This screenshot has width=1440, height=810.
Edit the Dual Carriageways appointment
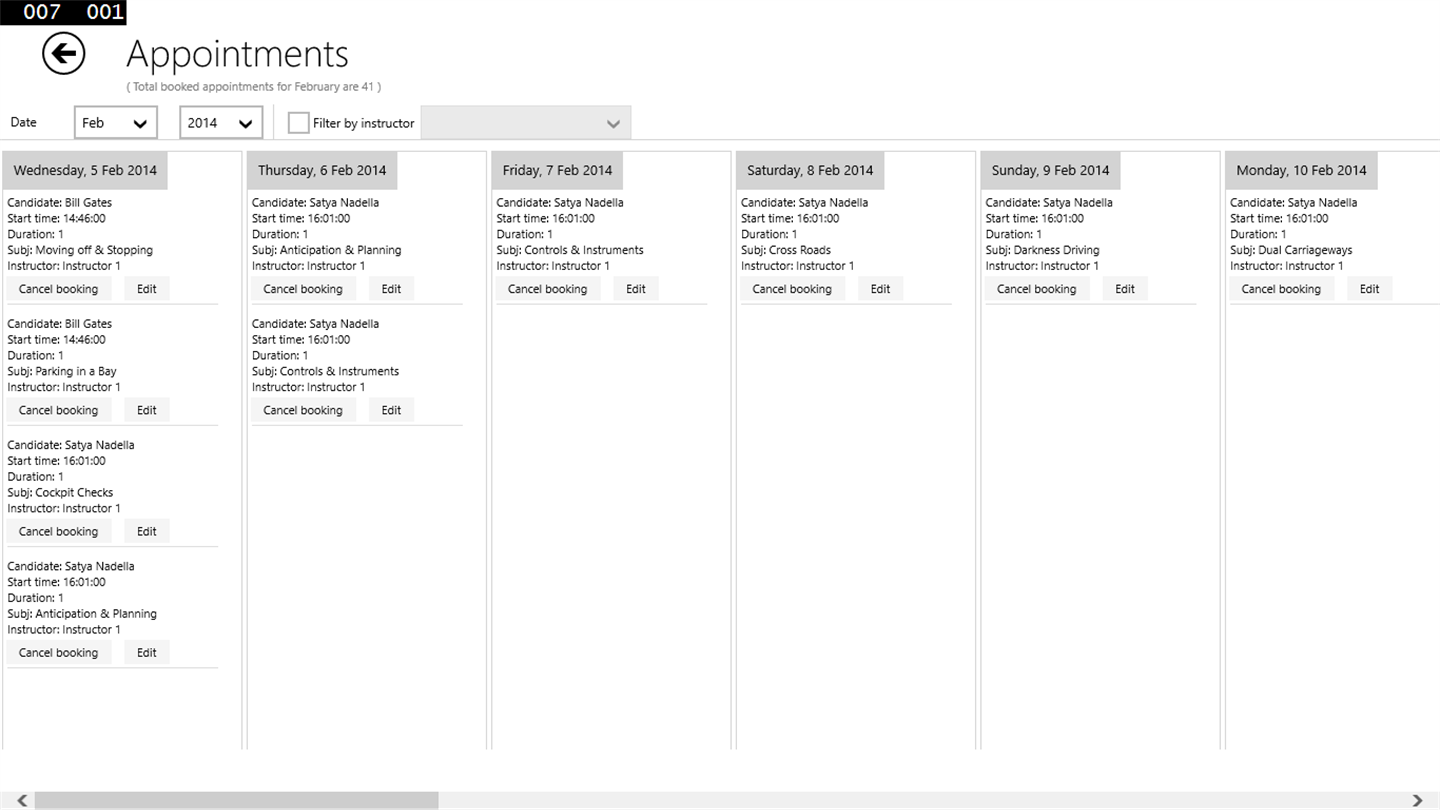(x=1369, y=289)
